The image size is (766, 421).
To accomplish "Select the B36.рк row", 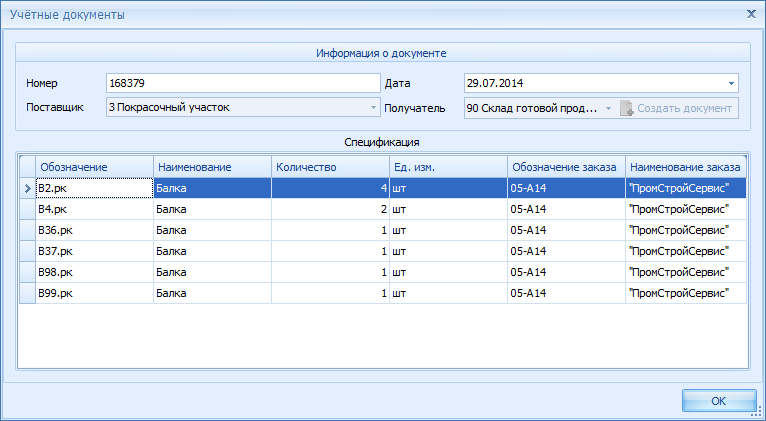I will coord(93,230).
